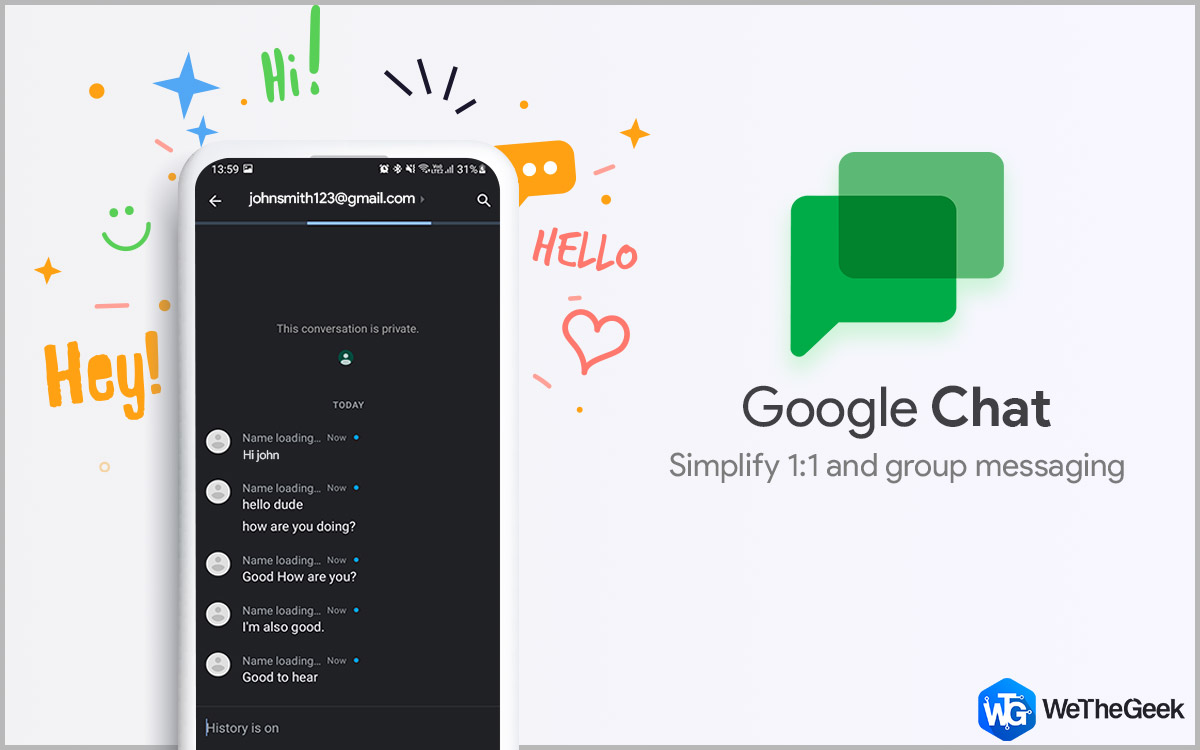
Task: Tap avatar beside "I'm also good." message
Action: click(x=218, y=614)
